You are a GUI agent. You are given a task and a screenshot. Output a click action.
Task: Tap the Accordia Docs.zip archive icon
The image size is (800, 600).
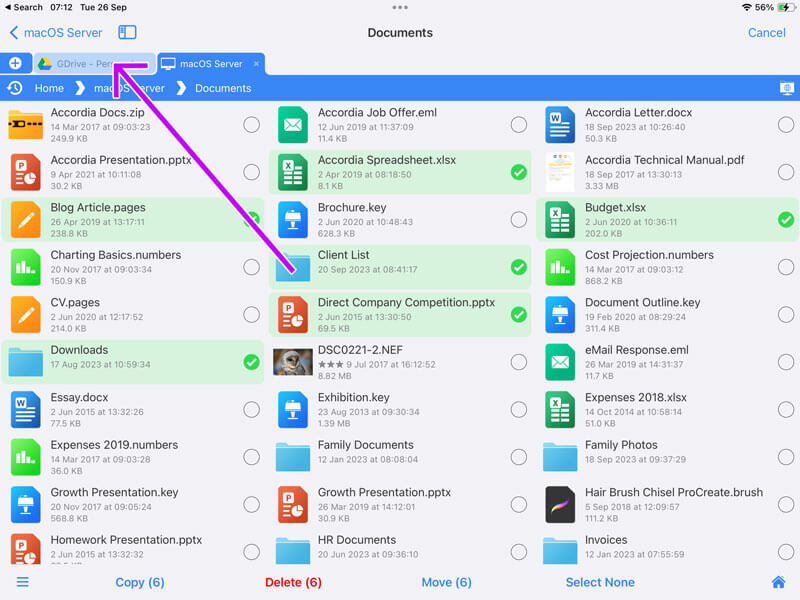click(x=26, y=125)
